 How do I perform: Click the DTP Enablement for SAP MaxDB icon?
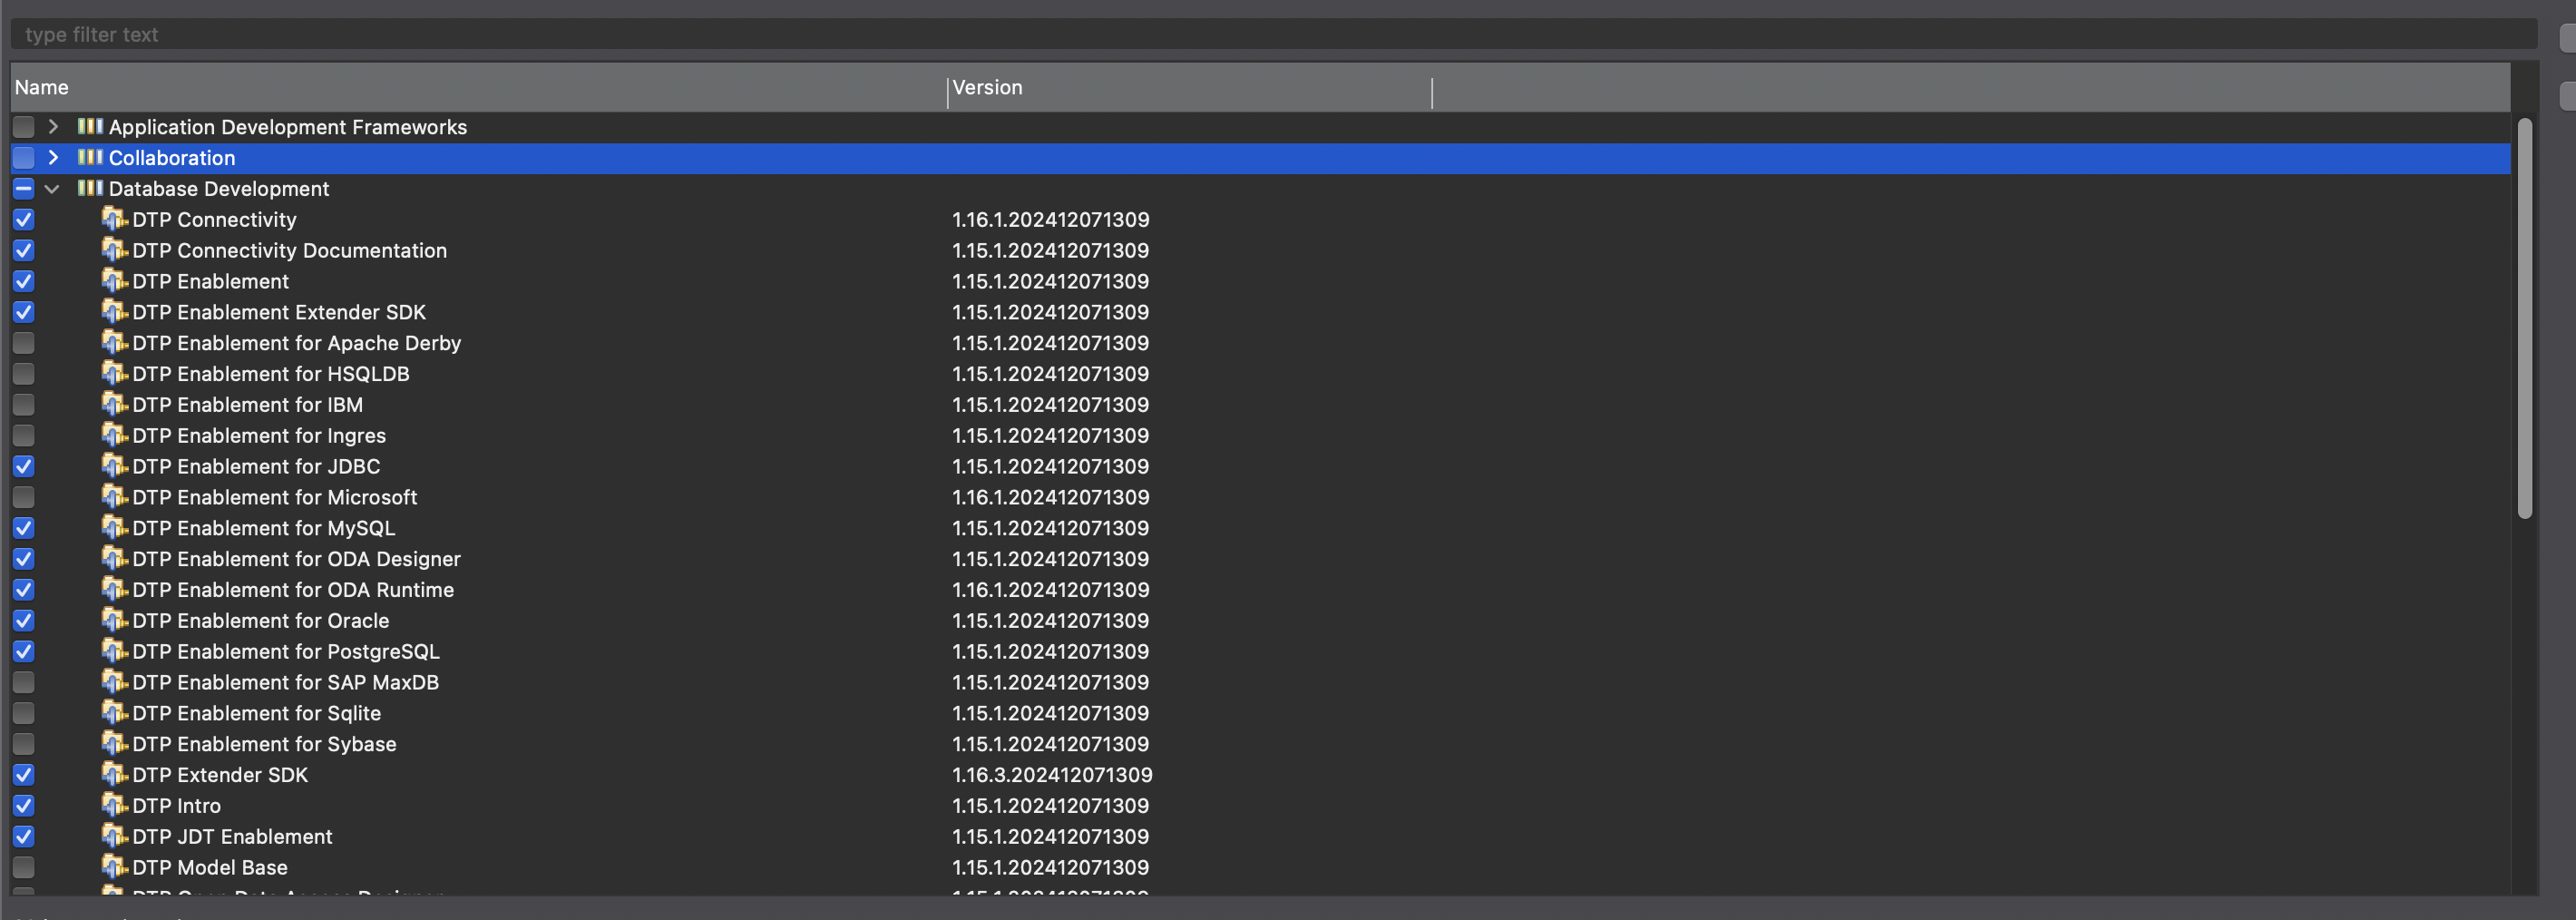[x=115, y=682]
